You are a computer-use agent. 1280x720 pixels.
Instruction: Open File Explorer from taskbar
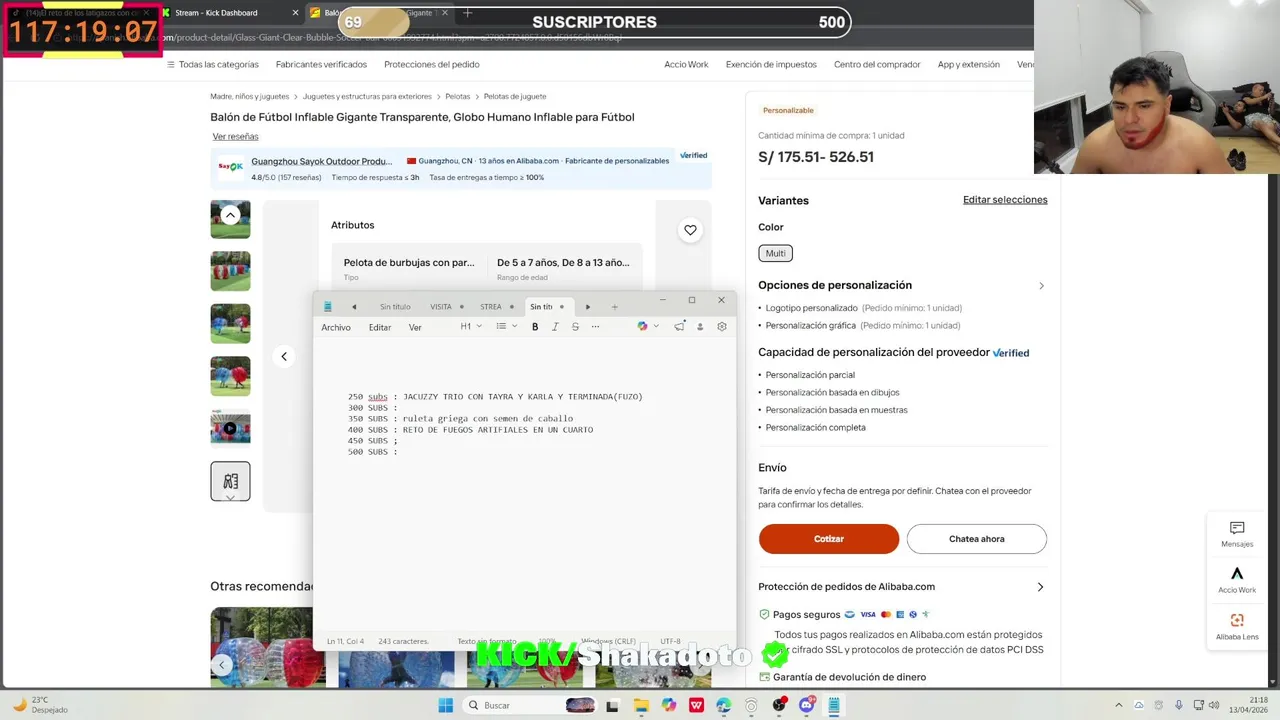click(641, 705)
